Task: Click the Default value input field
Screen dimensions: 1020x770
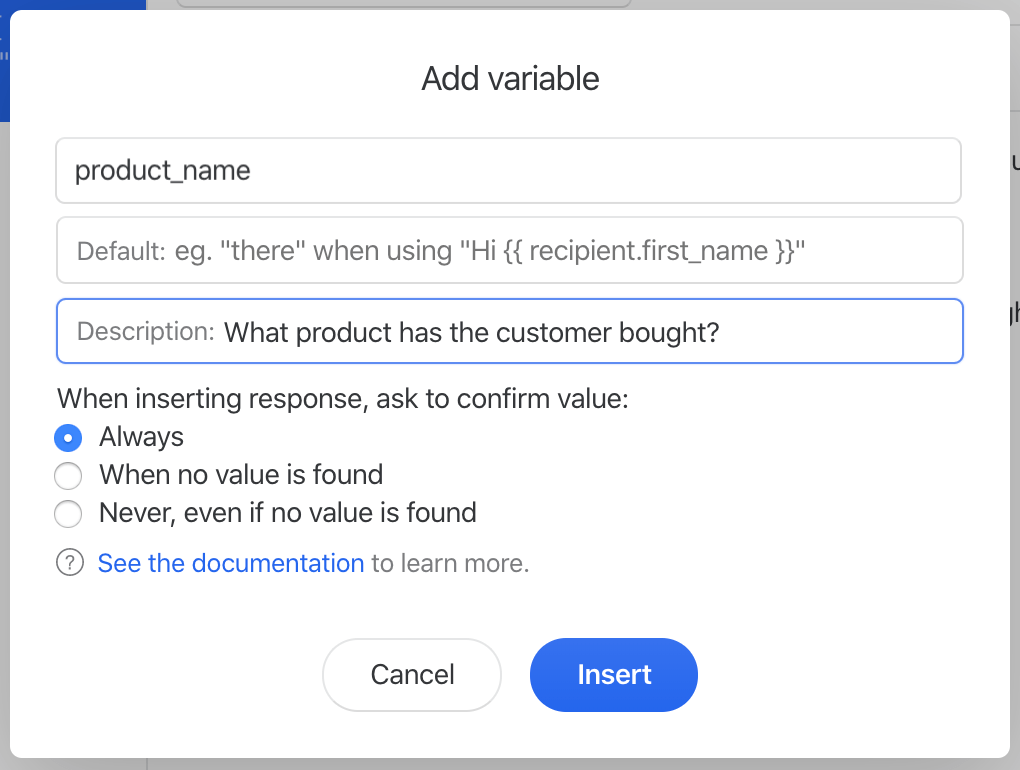Action: point(509,250)
